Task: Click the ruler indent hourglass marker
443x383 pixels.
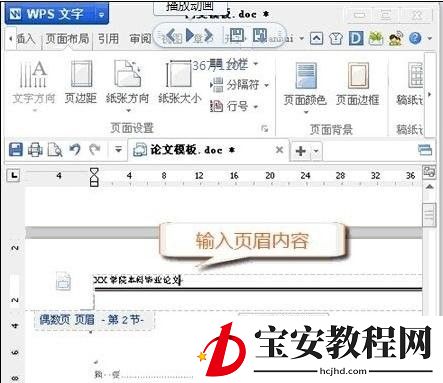Action: (x=94, y=177)
